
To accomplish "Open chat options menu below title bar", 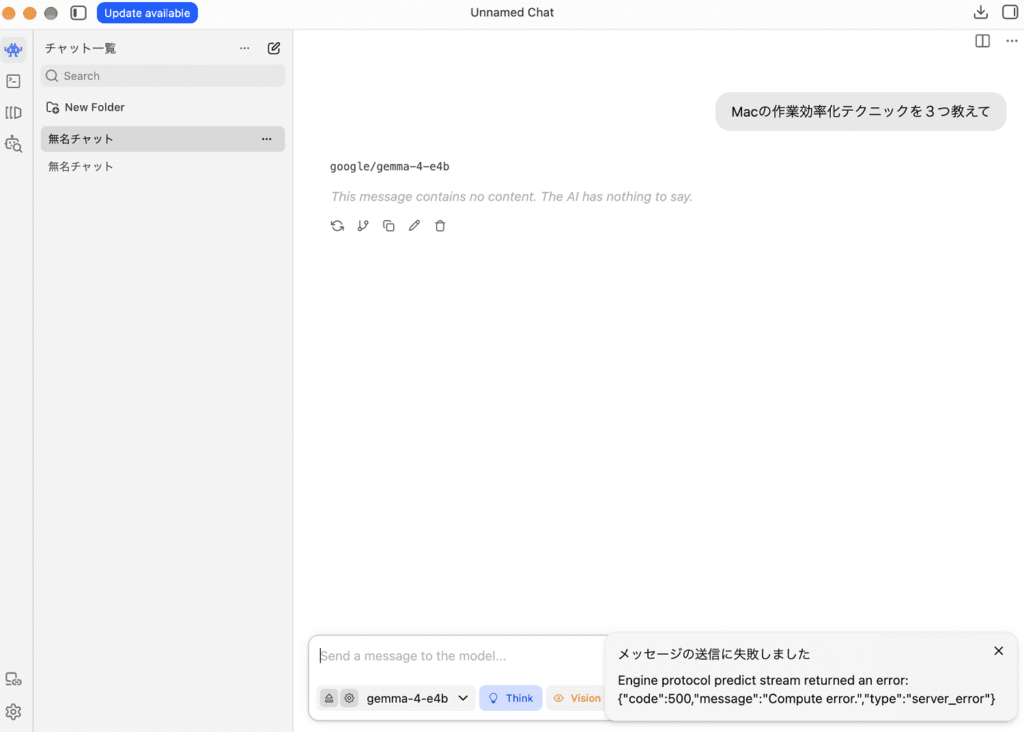I will tap(1012, 41).
